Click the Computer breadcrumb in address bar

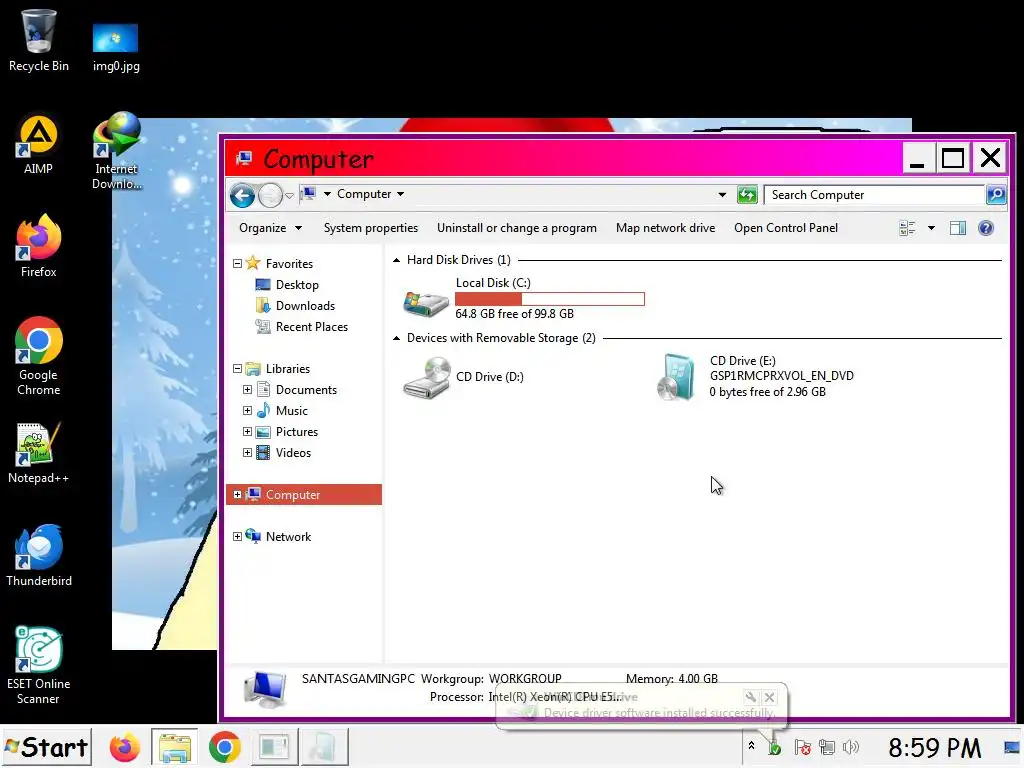[x=364, y=194]
